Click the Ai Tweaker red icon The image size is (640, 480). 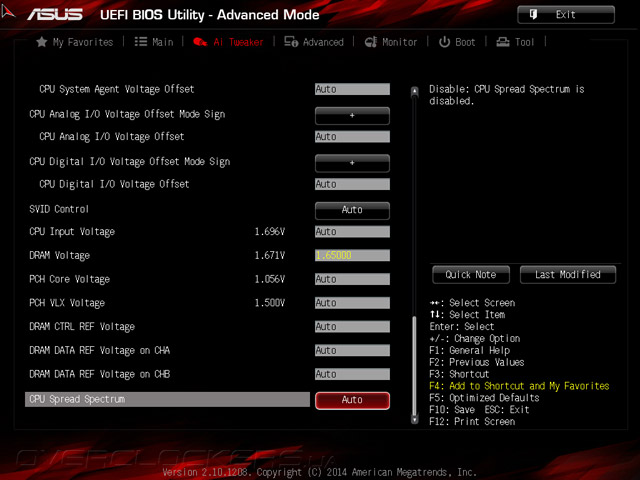(200, 42)
